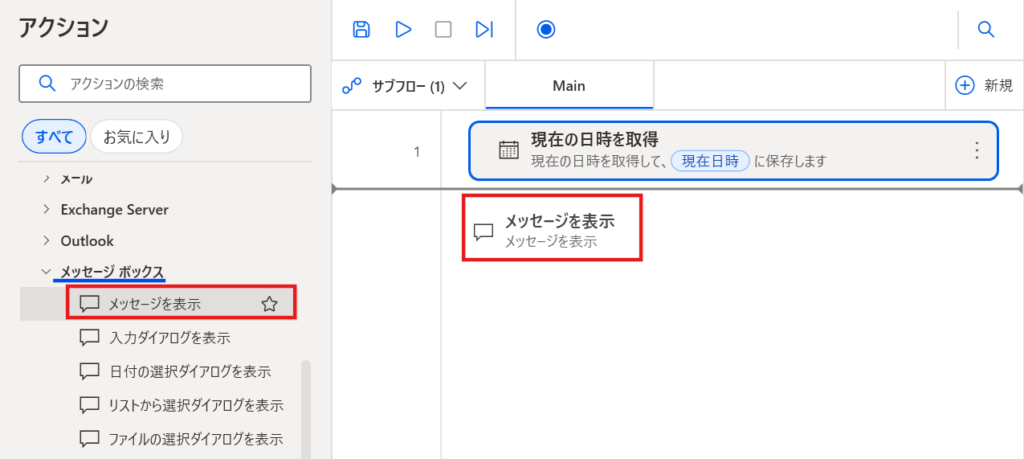Click the magnifier search icon in the toolbar
Viewport: 1024px width, 459px height.
(x=985, y=29)
